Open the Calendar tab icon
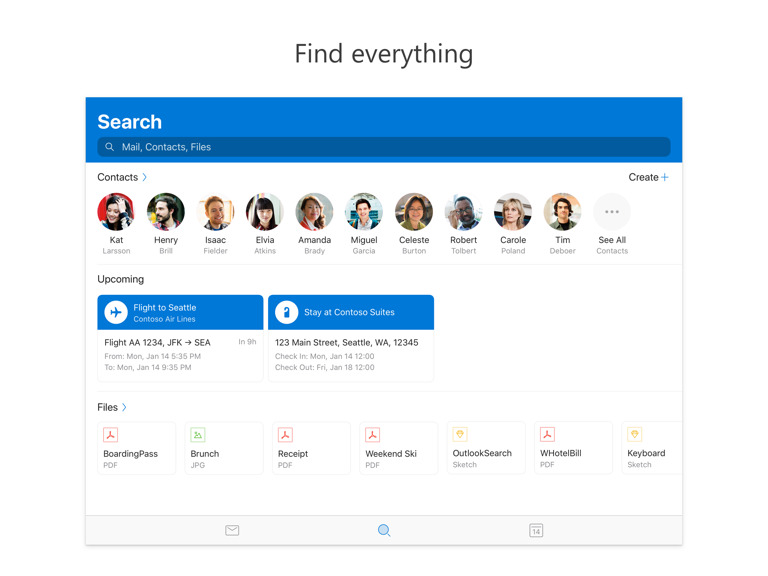The height and width of the screenshot is (576, 768). click(x=536, y=530)
